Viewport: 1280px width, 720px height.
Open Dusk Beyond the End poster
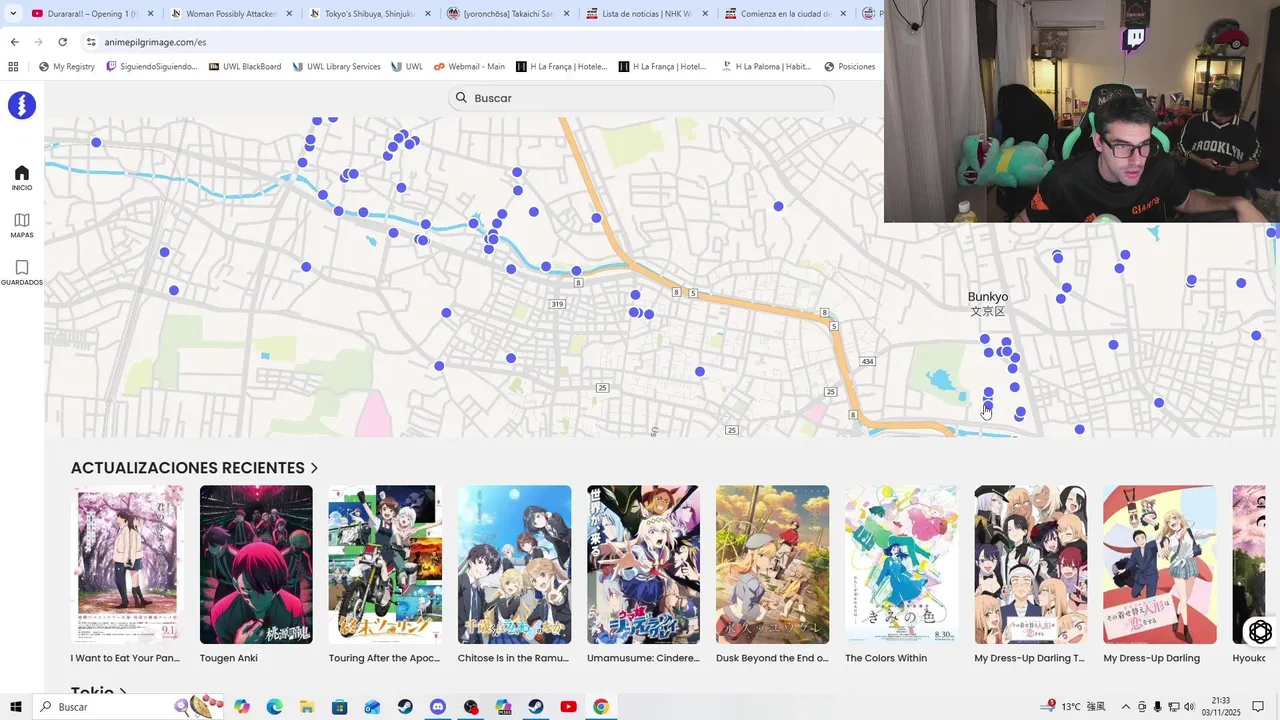pos(772,565)
